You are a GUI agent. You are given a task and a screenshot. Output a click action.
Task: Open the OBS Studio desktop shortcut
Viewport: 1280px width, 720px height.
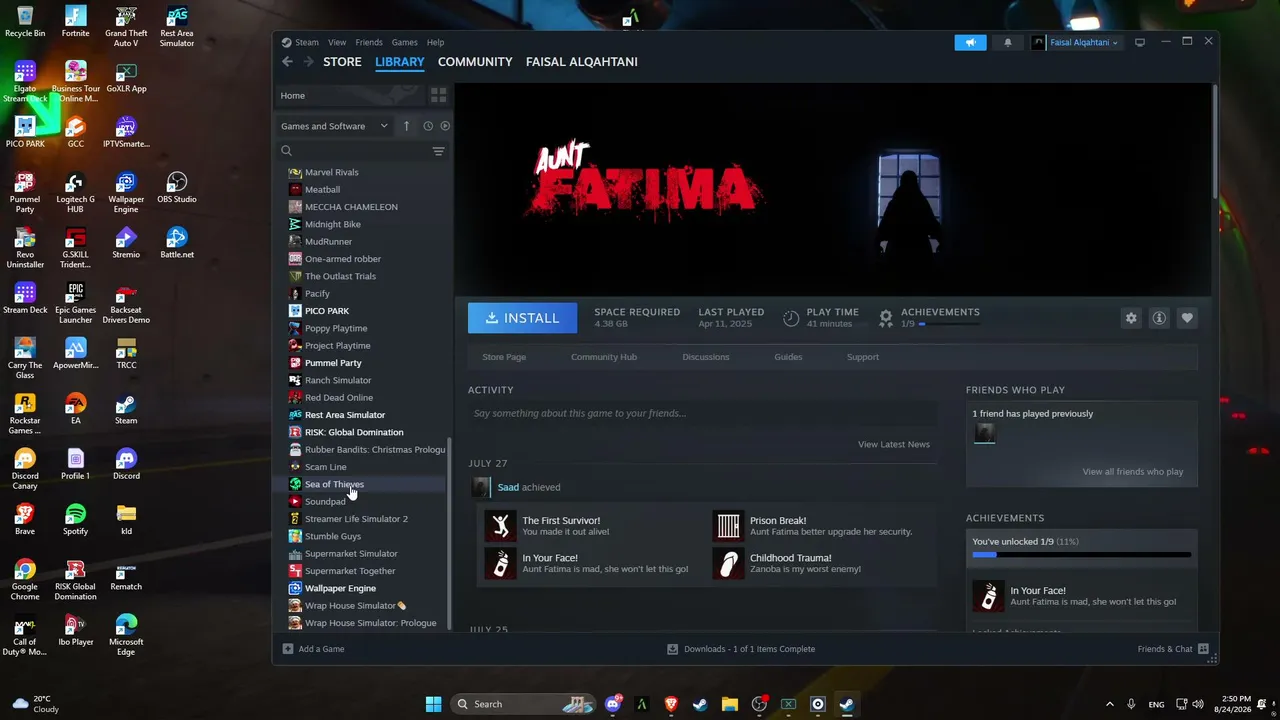click(x=177, y=187)
